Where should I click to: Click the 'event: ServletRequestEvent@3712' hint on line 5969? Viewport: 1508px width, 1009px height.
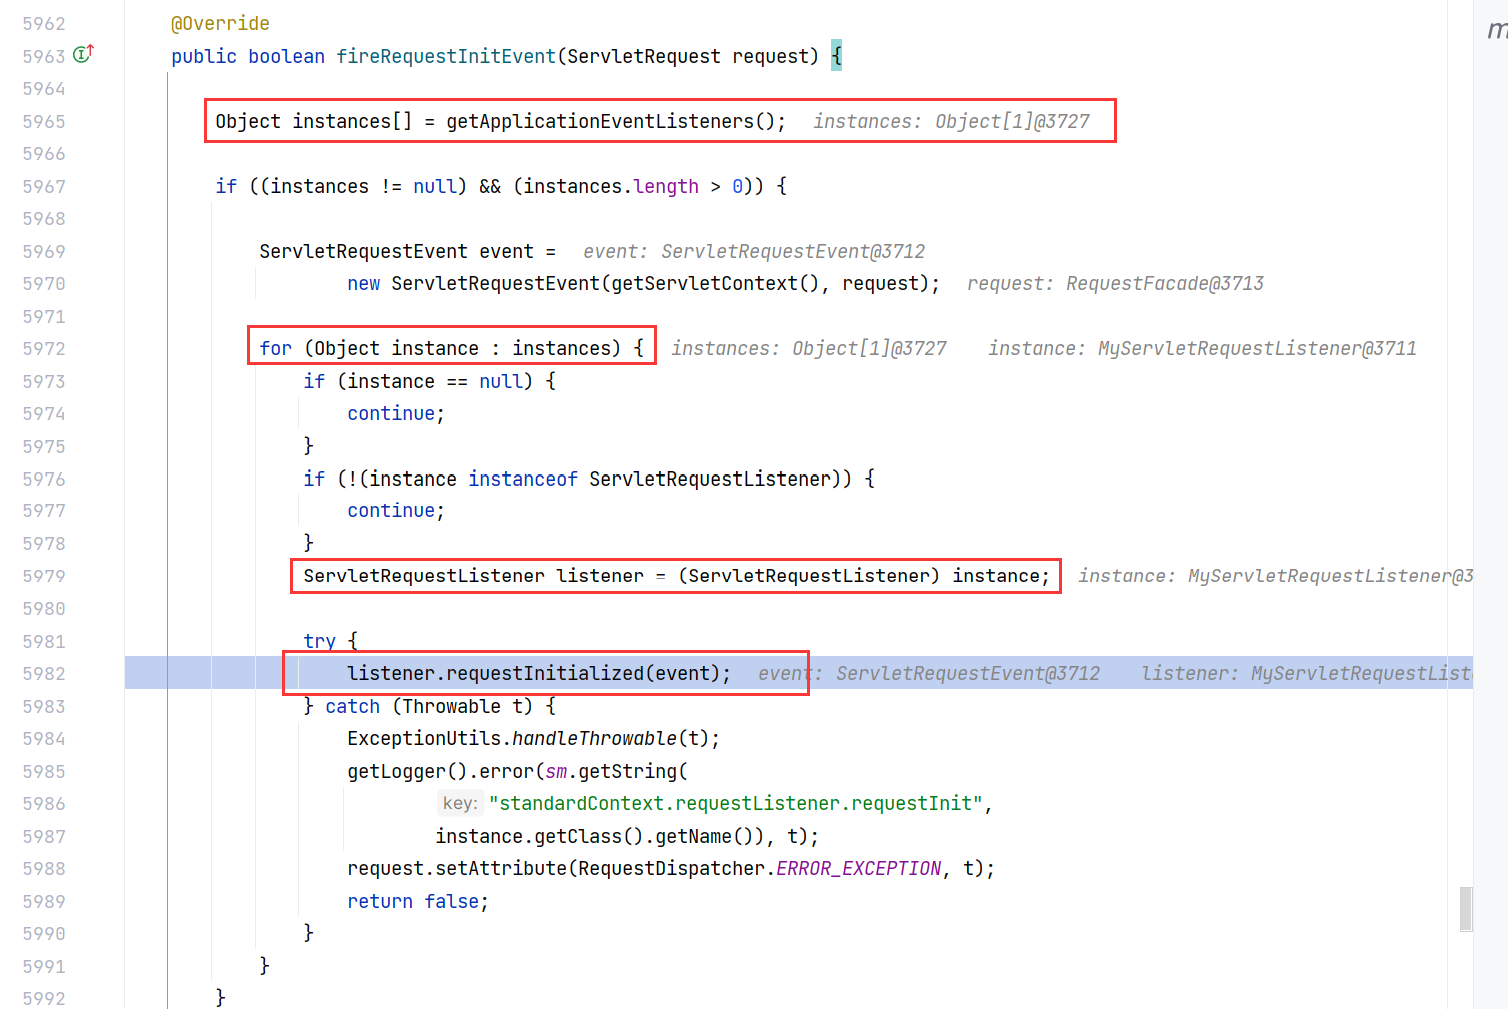(754, 252)
